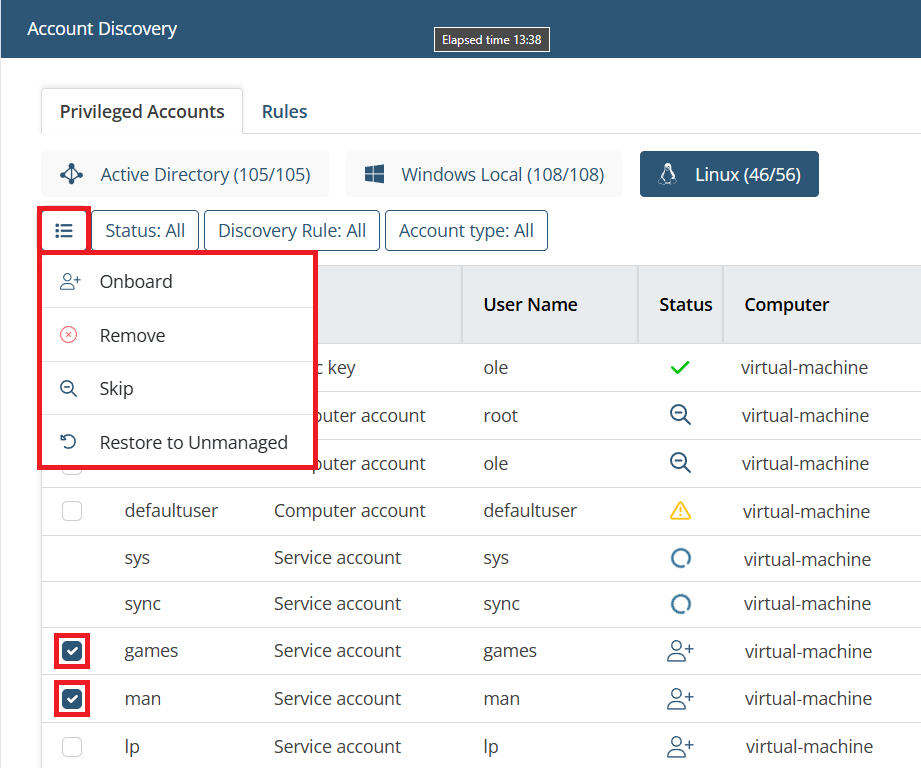The height and width of the screenshot is (768, 921).
Task: Click the loading status icon for sys
Action: coord(680,558)
